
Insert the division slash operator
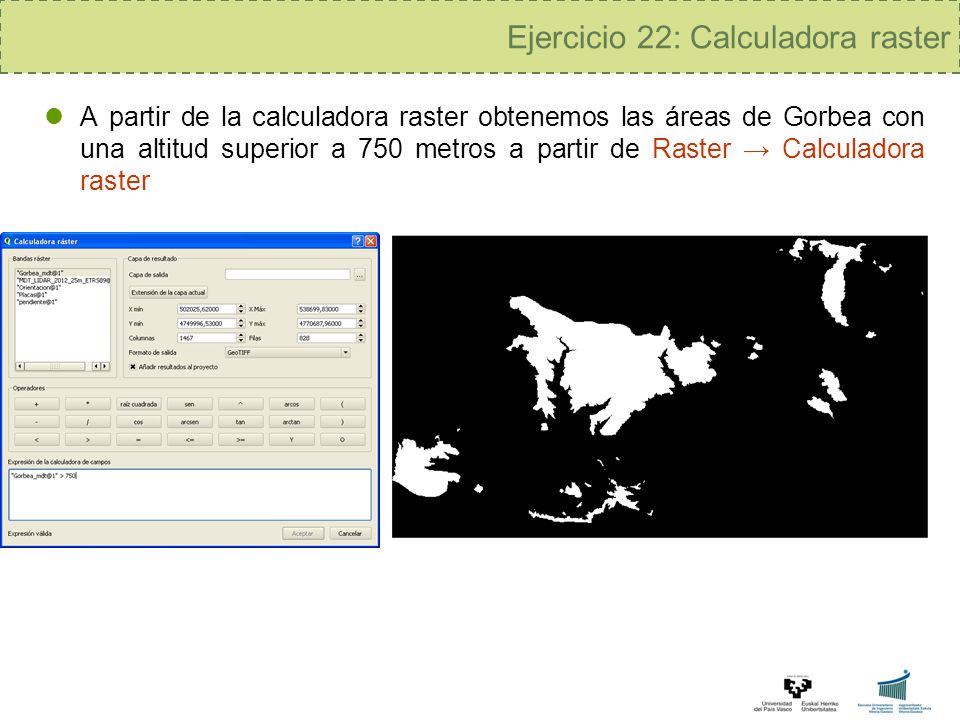coord(88,422)
